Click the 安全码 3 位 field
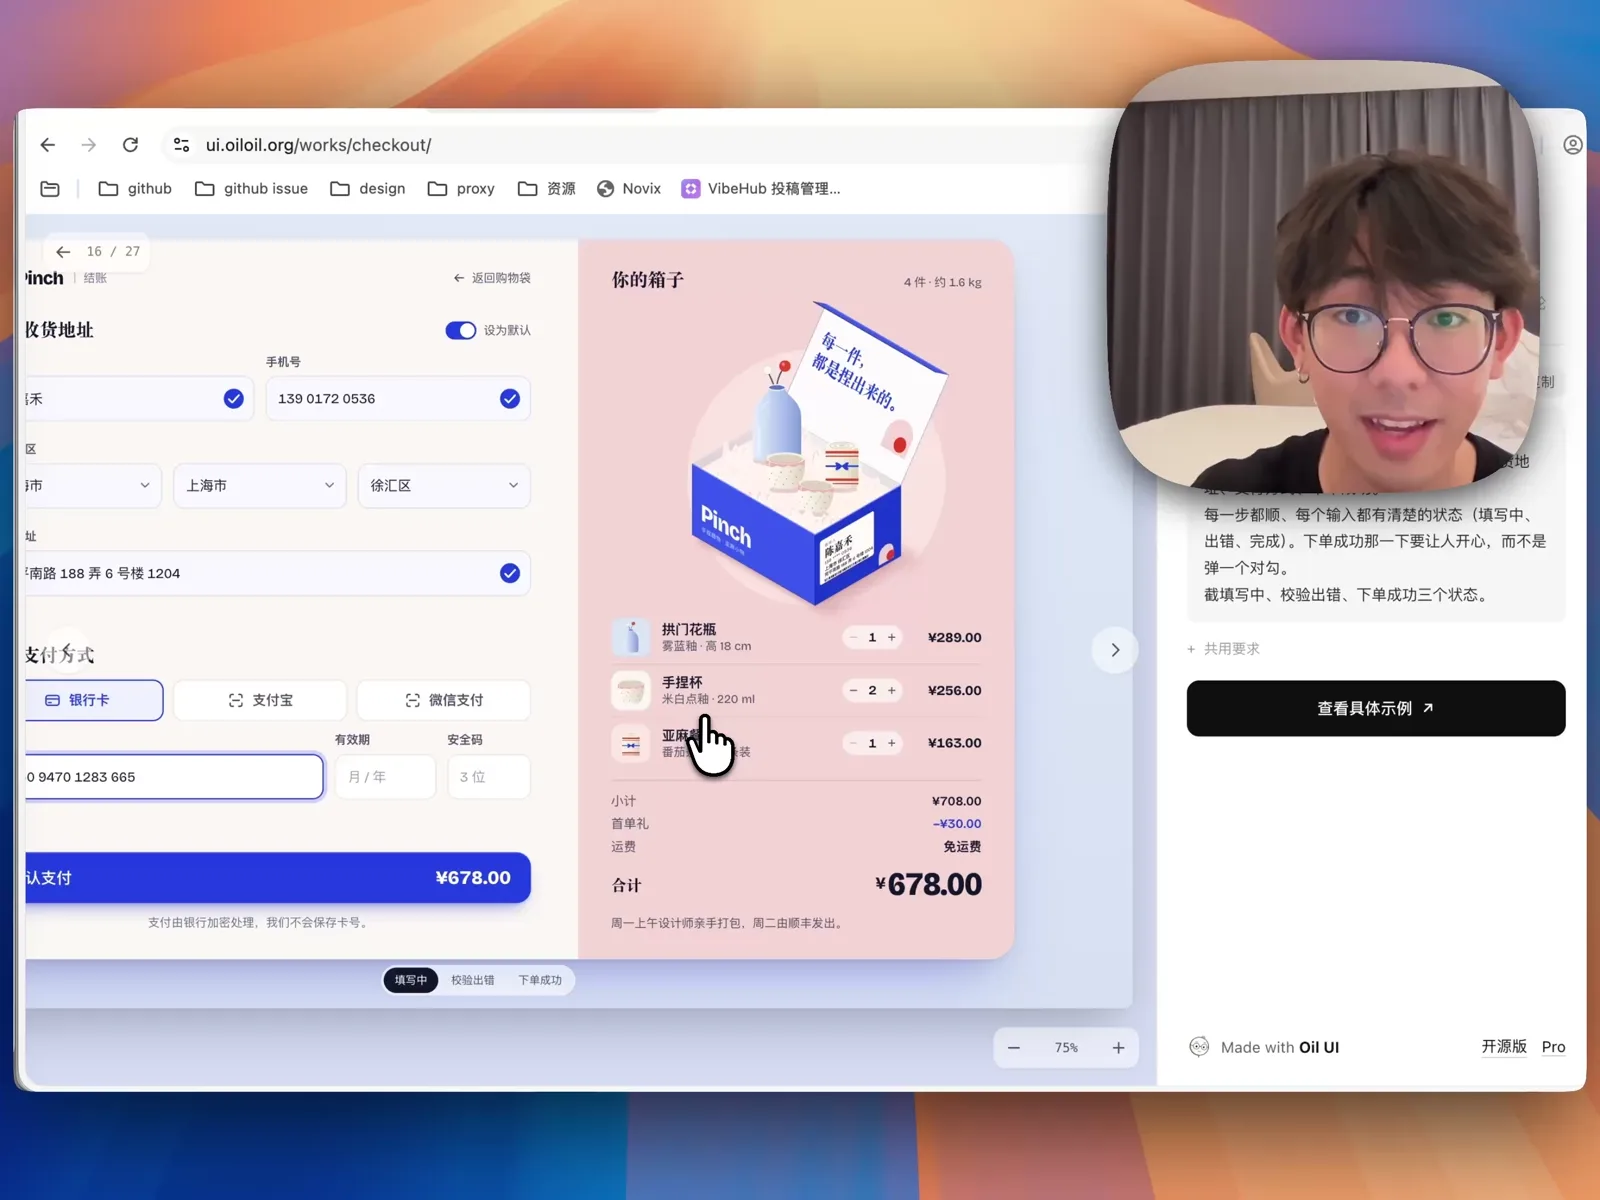This screenshot has height=1200, width=1600. point(488,777)
